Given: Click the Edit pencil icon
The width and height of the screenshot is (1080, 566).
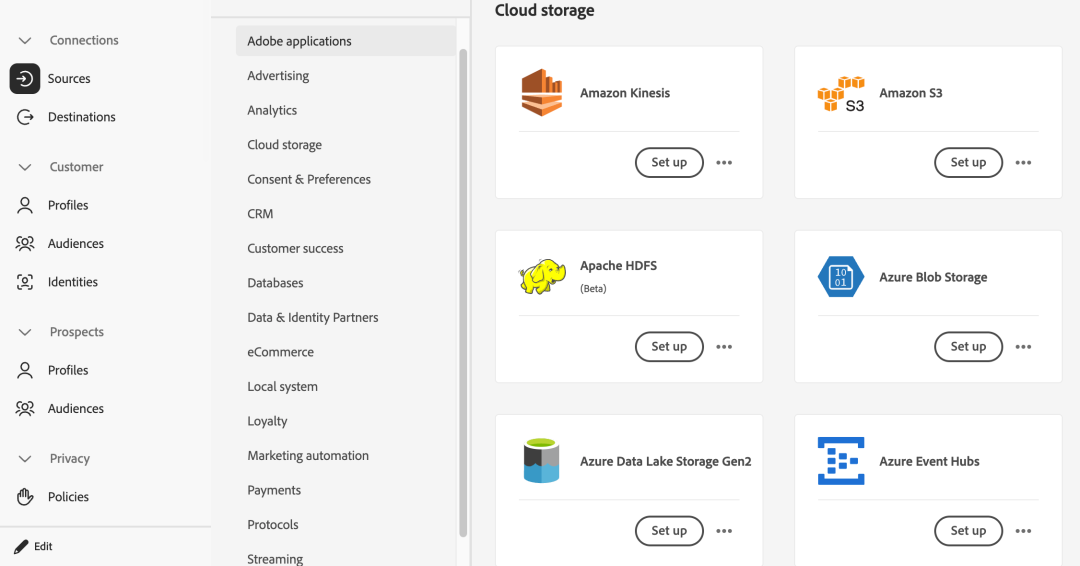Looking at the screenshot, I should coord(21,547).
